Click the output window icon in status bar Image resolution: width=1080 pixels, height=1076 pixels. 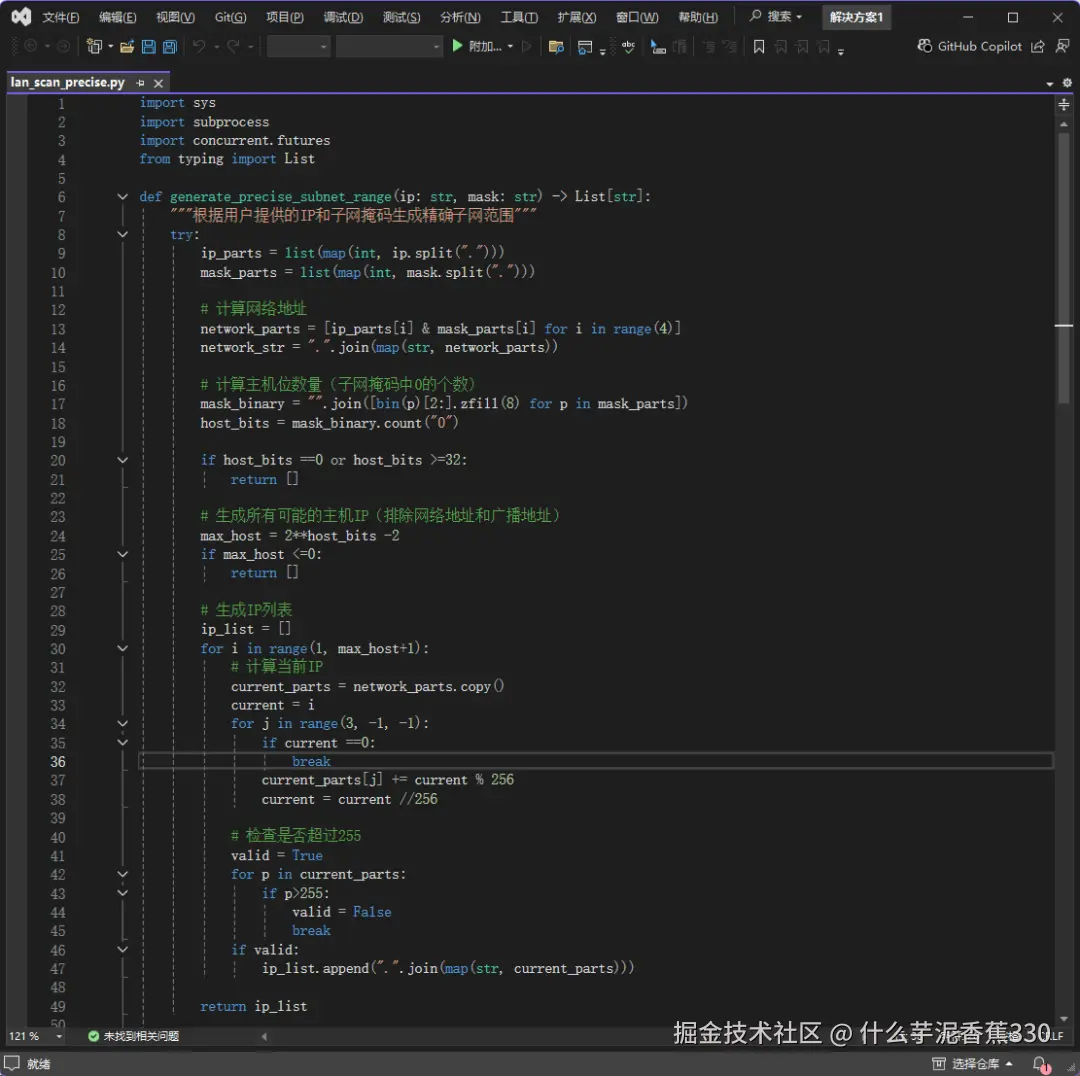[12, 1063]
